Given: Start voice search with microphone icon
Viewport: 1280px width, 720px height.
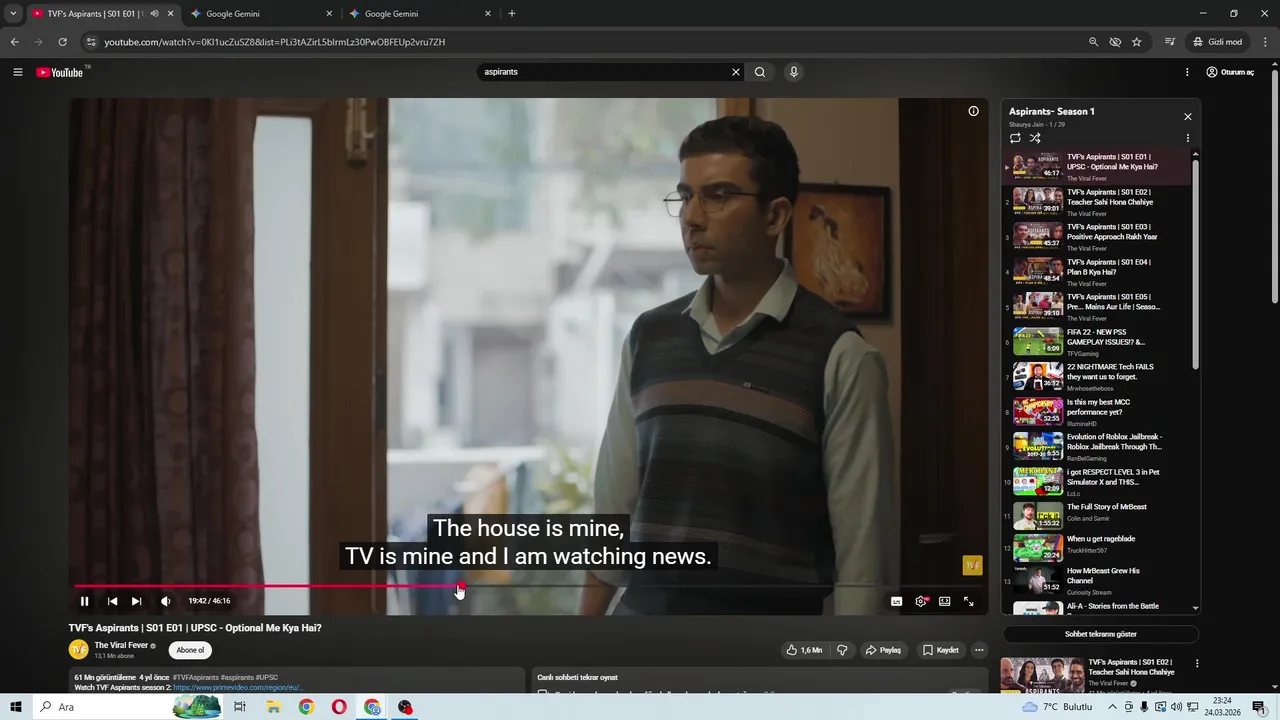Looking at the screenshot, I should pyautogui.click(x=794, y=72).
